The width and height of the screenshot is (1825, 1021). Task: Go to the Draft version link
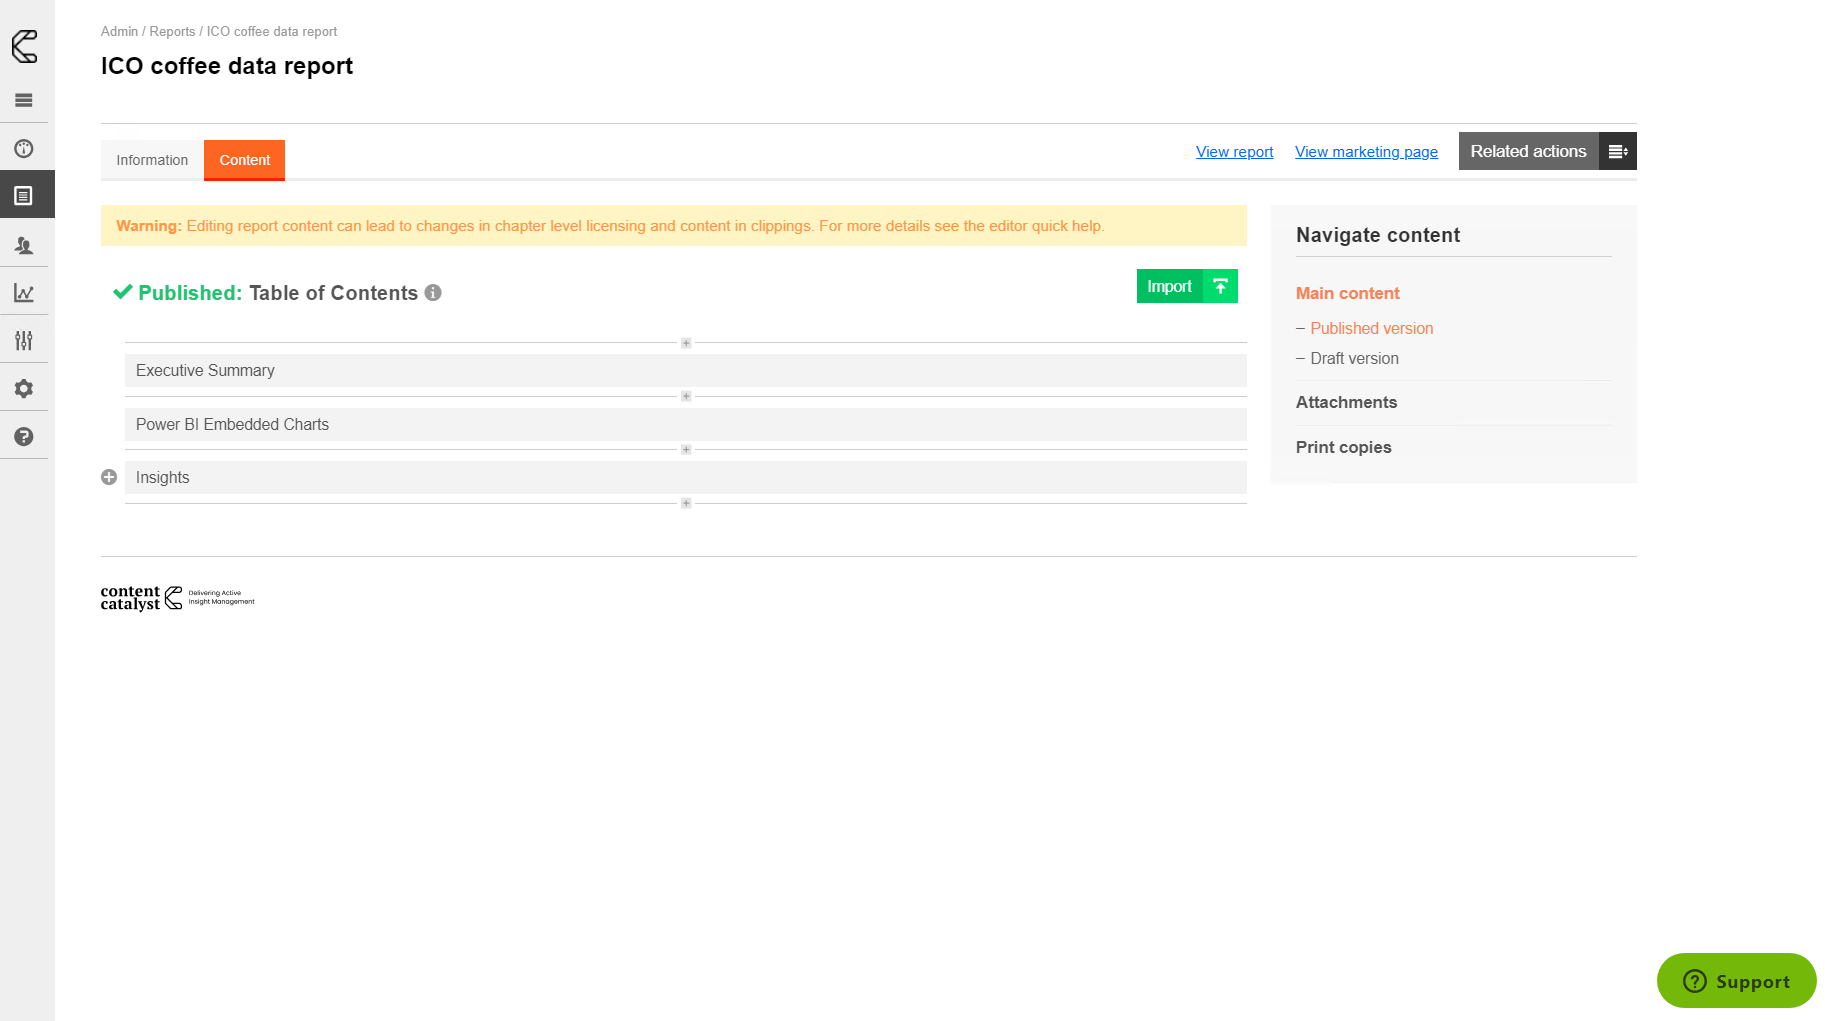click(x=1356, y=358)
